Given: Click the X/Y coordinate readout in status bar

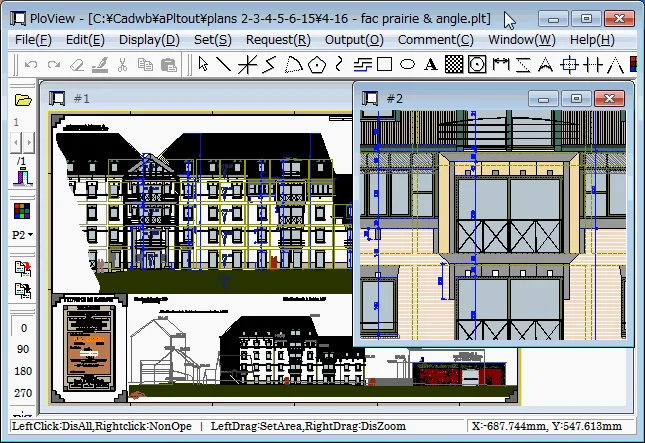Looking at the screenshot, I should point(547,426).
